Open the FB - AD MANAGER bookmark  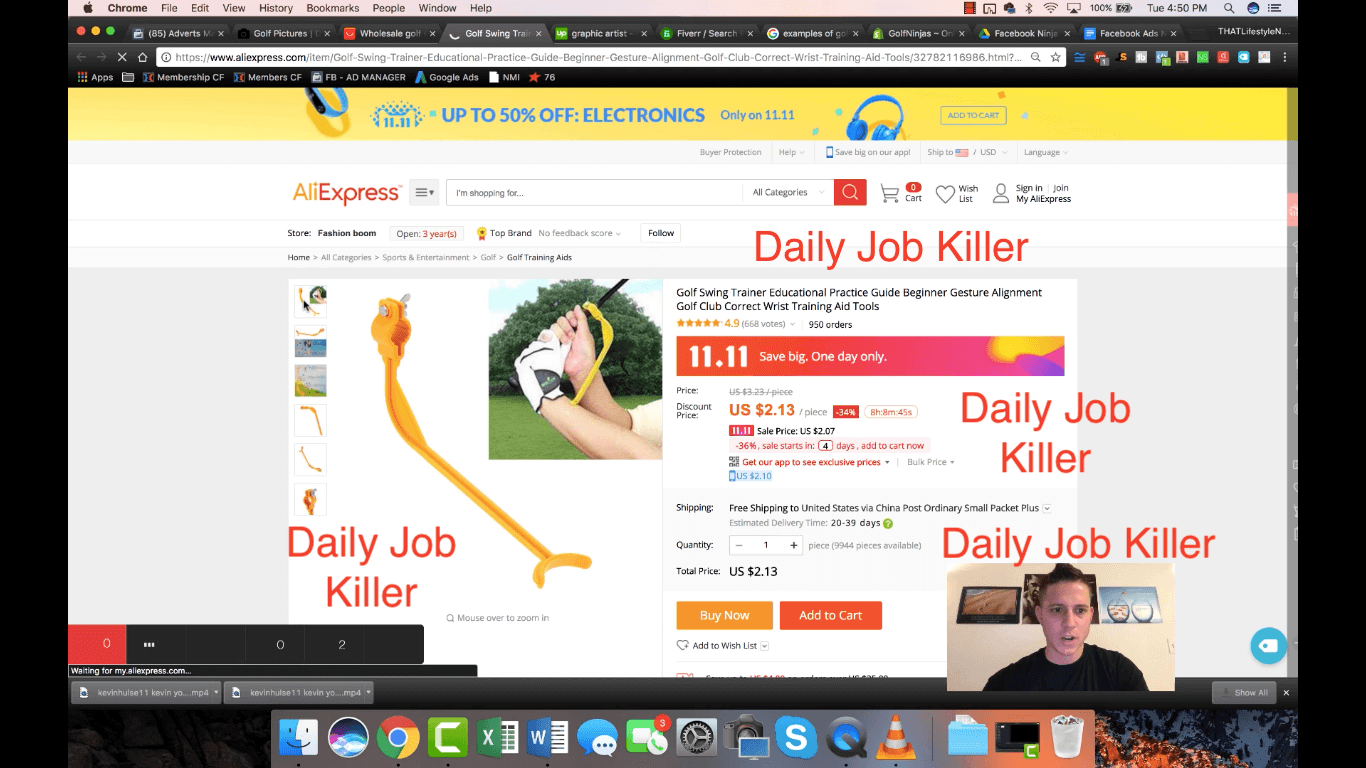tap(357, 77)
